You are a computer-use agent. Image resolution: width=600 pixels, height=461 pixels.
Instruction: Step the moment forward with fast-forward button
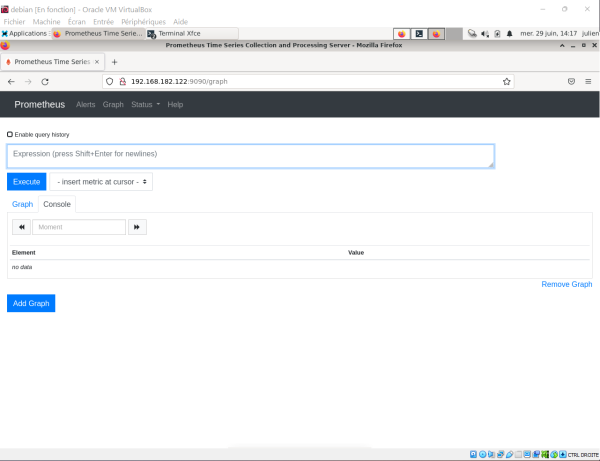click(x=137, y=227)
